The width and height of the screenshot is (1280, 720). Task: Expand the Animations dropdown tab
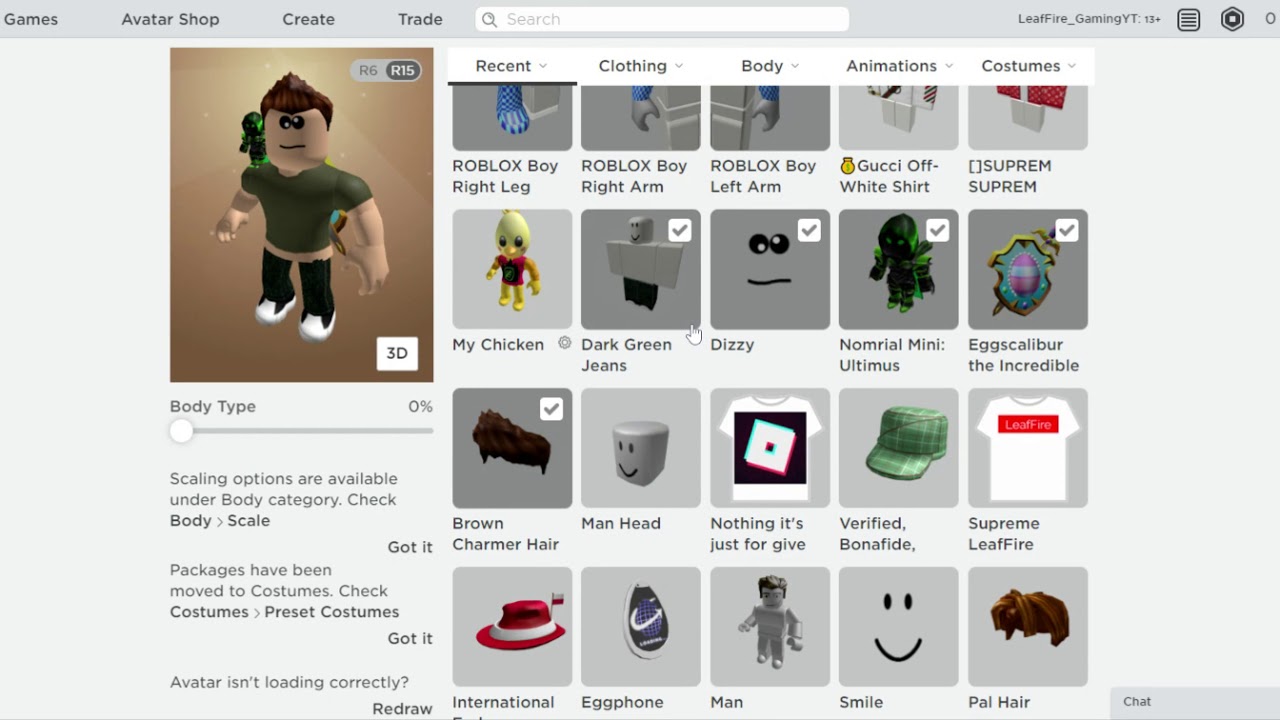coord(899,66)
